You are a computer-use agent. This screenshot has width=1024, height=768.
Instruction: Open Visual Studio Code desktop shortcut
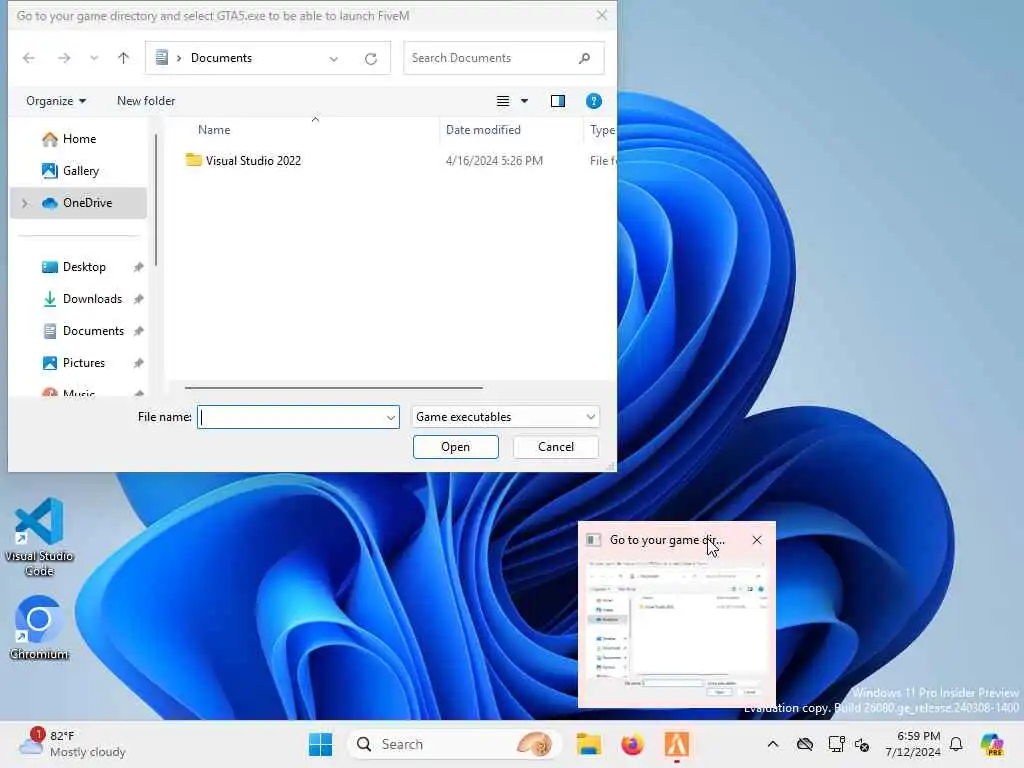pyautogui.click(x=39, y=537)
